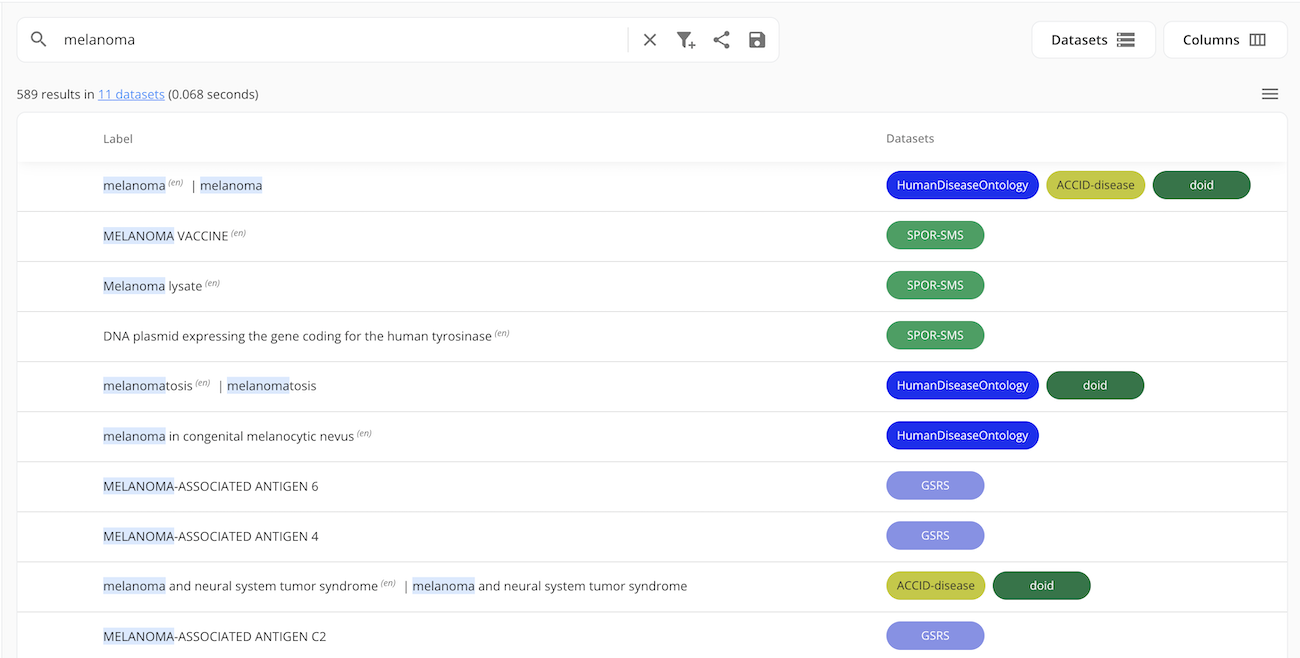Save the current search query
Viewport: 1300px width, 658px height.
(x=757, y=40)
